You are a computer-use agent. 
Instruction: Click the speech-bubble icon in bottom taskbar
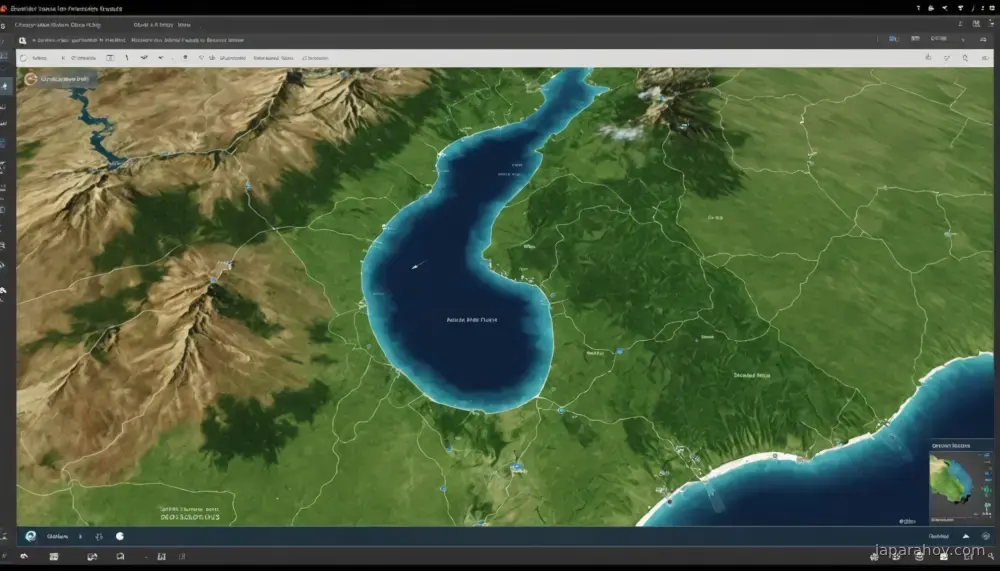(x=120, y=557)
